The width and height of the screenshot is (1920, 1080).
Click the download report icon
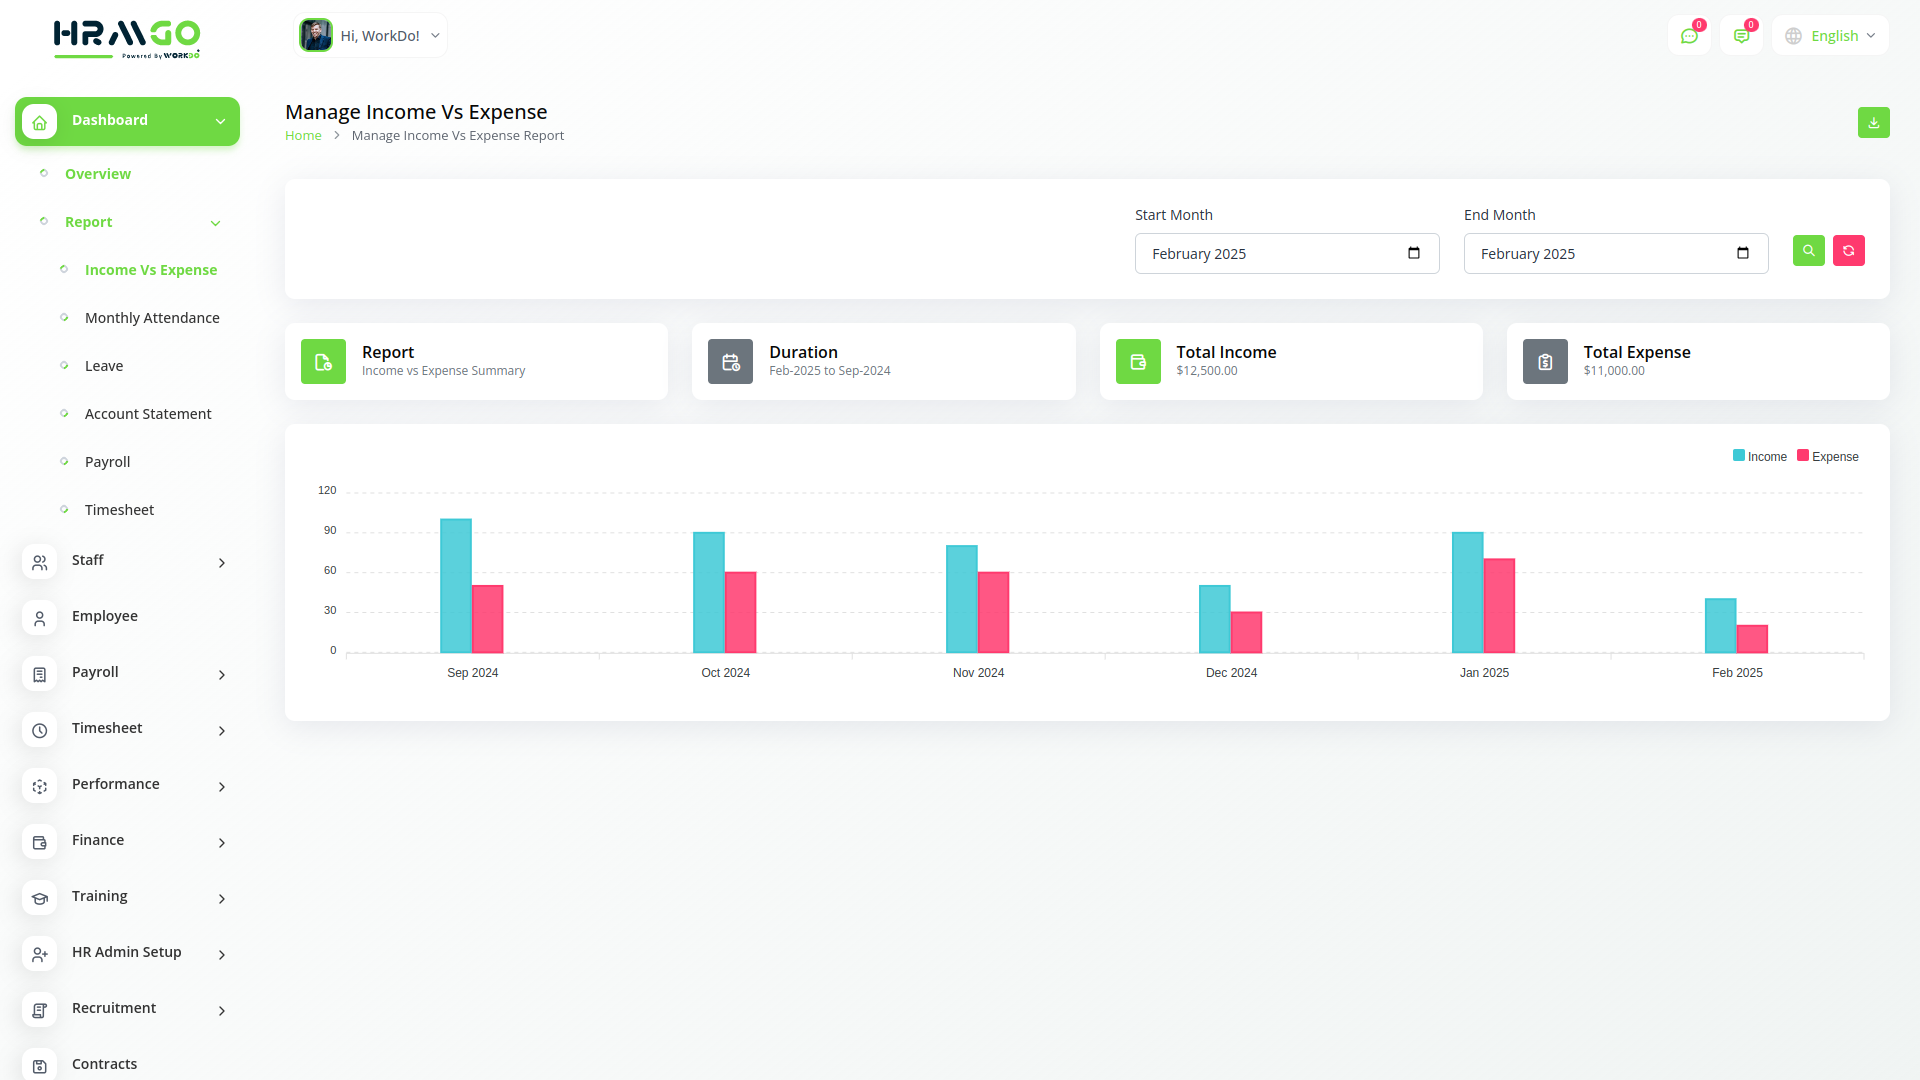1873,123
